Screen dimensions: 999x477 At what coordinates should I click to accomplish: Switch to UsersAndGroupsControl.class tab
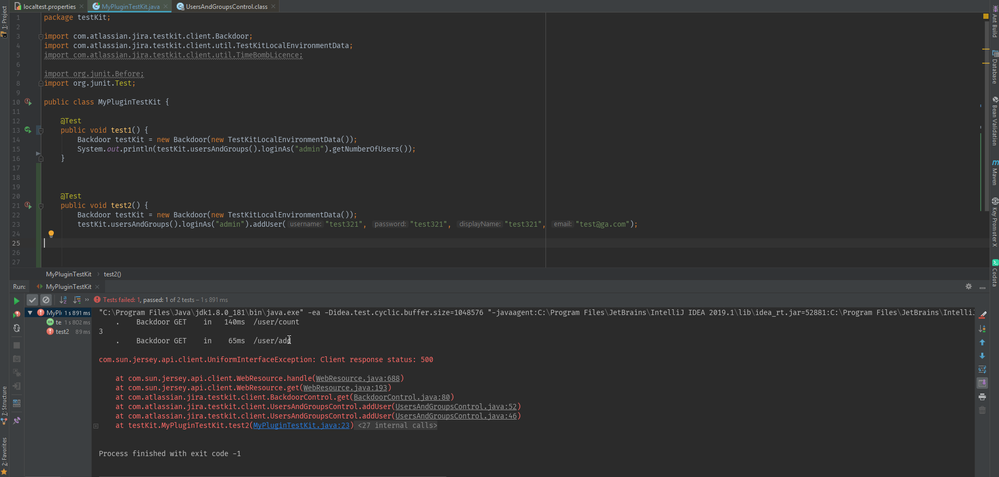227,6
